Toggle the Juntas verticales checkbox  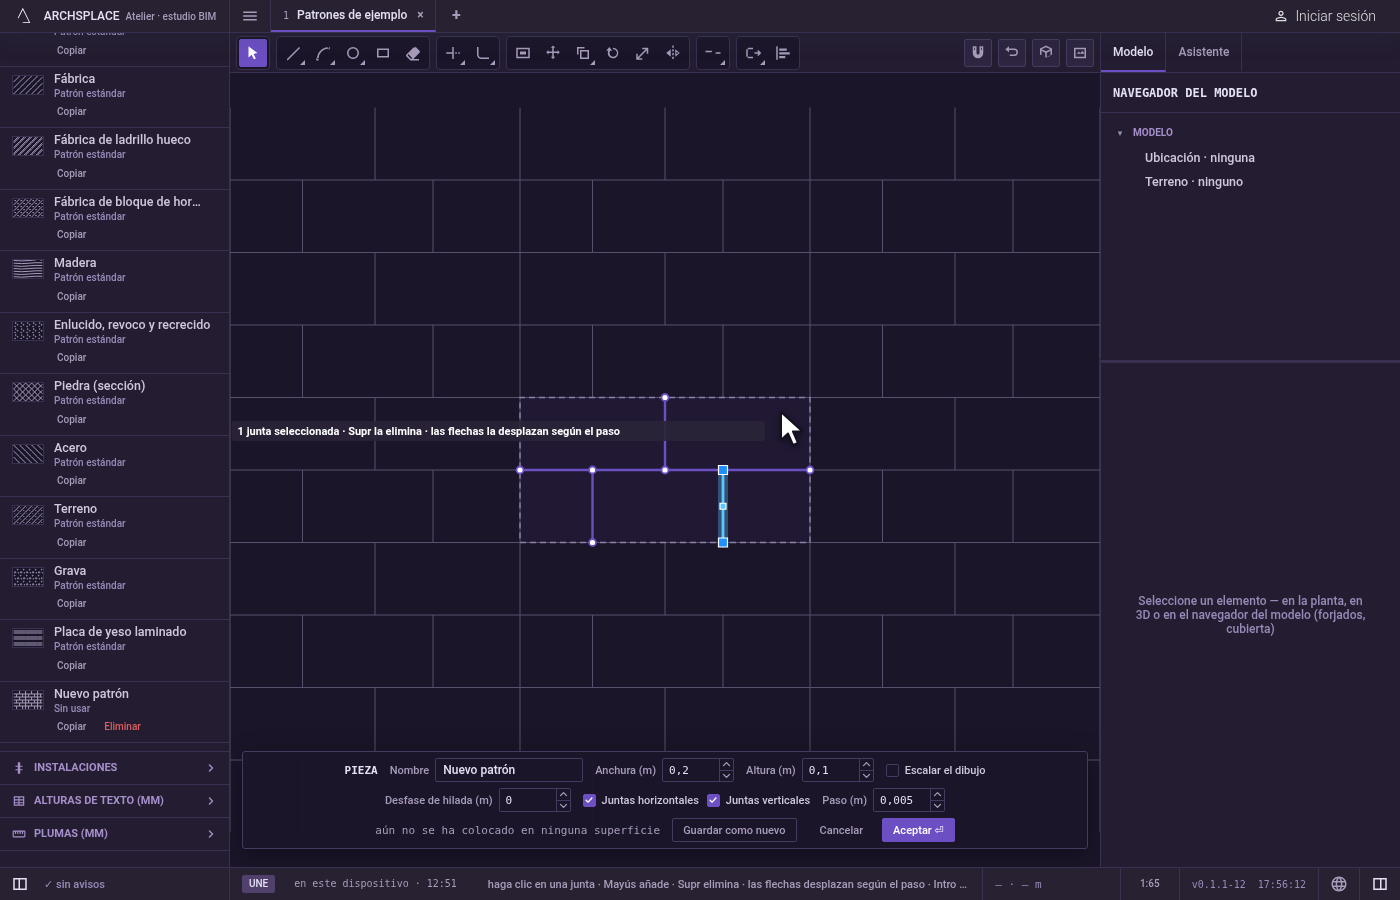[x=714, y=800]
